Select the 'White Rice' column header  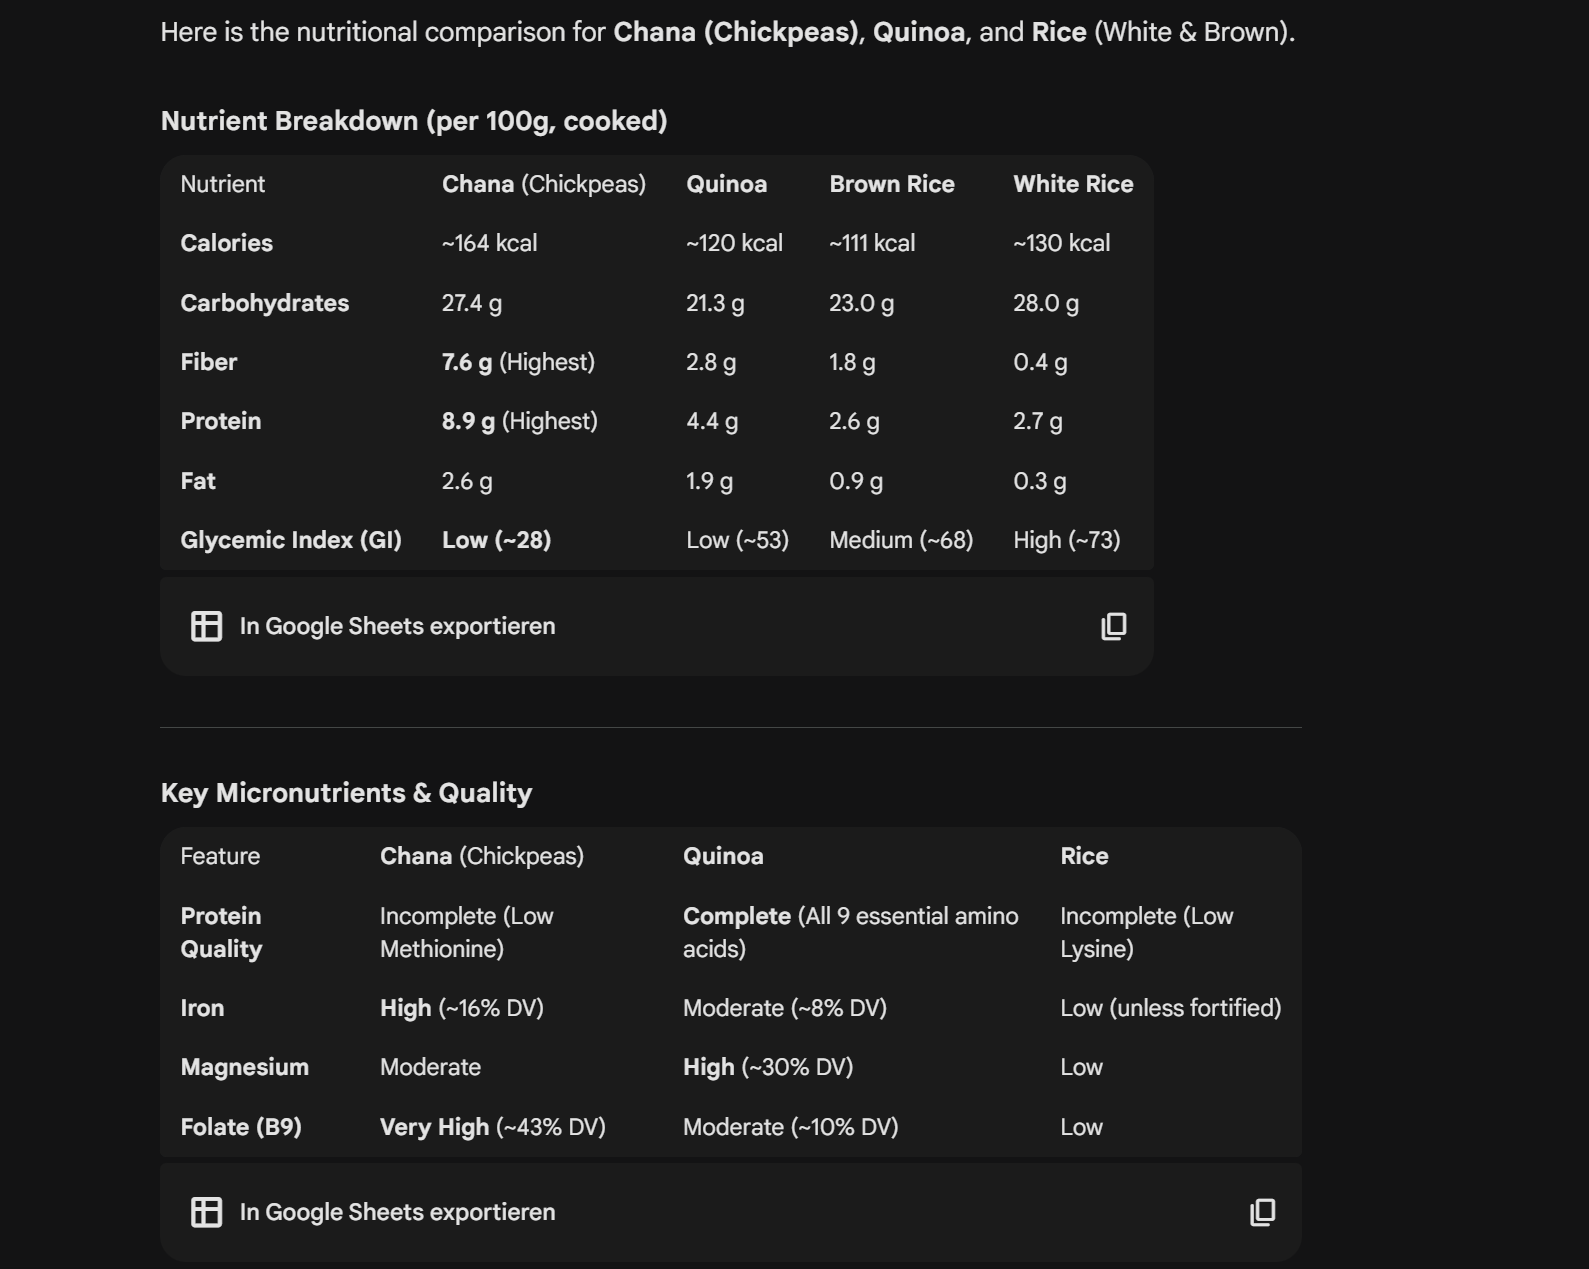tap(1072, 184)
